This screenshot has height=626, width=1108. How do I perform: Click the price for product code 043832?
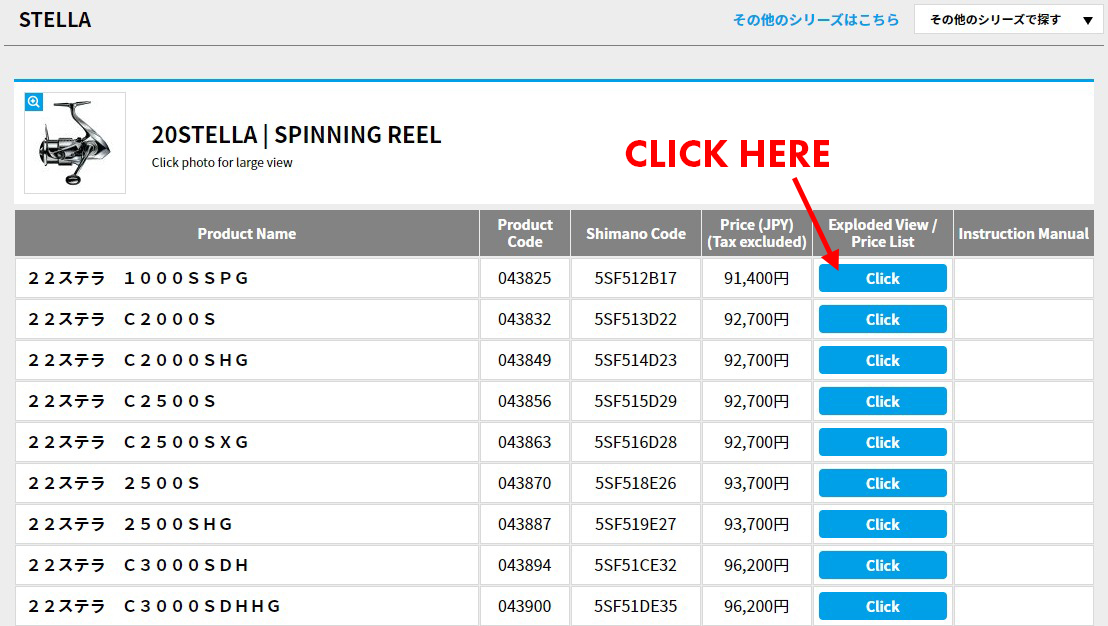pos(756,319)
